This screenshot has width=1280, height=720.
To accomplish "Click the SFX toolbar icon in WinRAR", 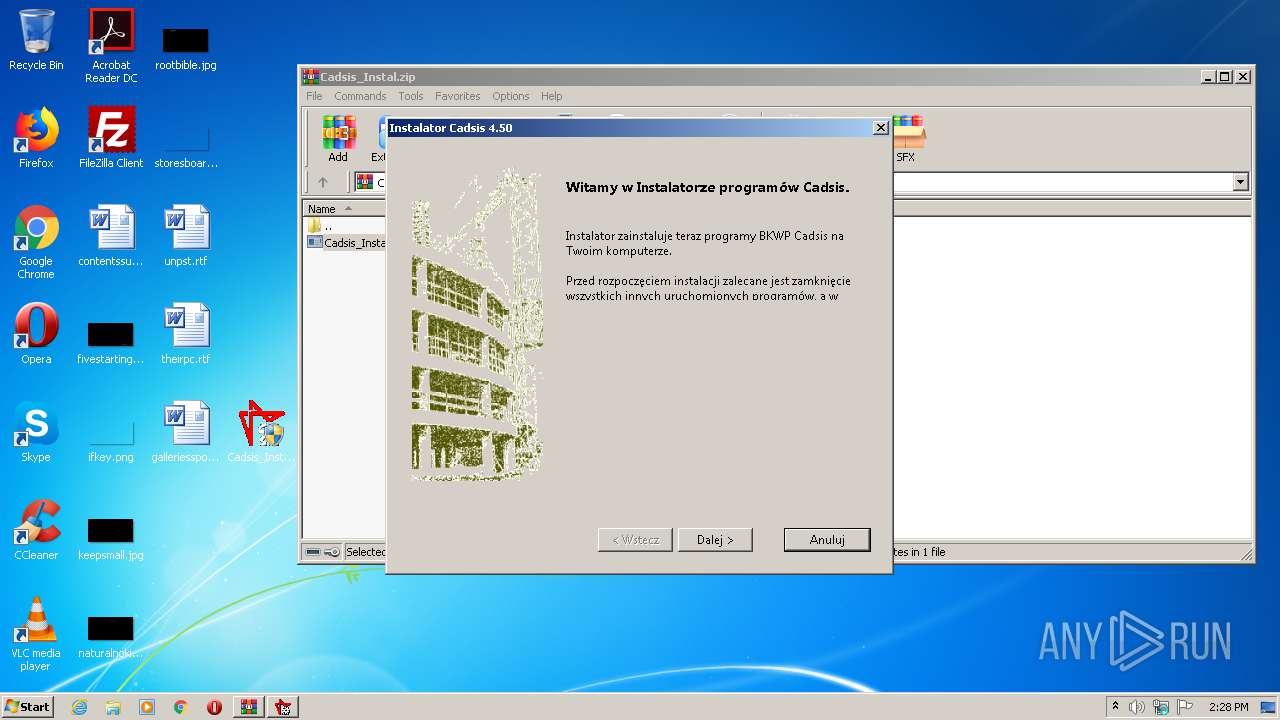I will [x=906, y=139].
